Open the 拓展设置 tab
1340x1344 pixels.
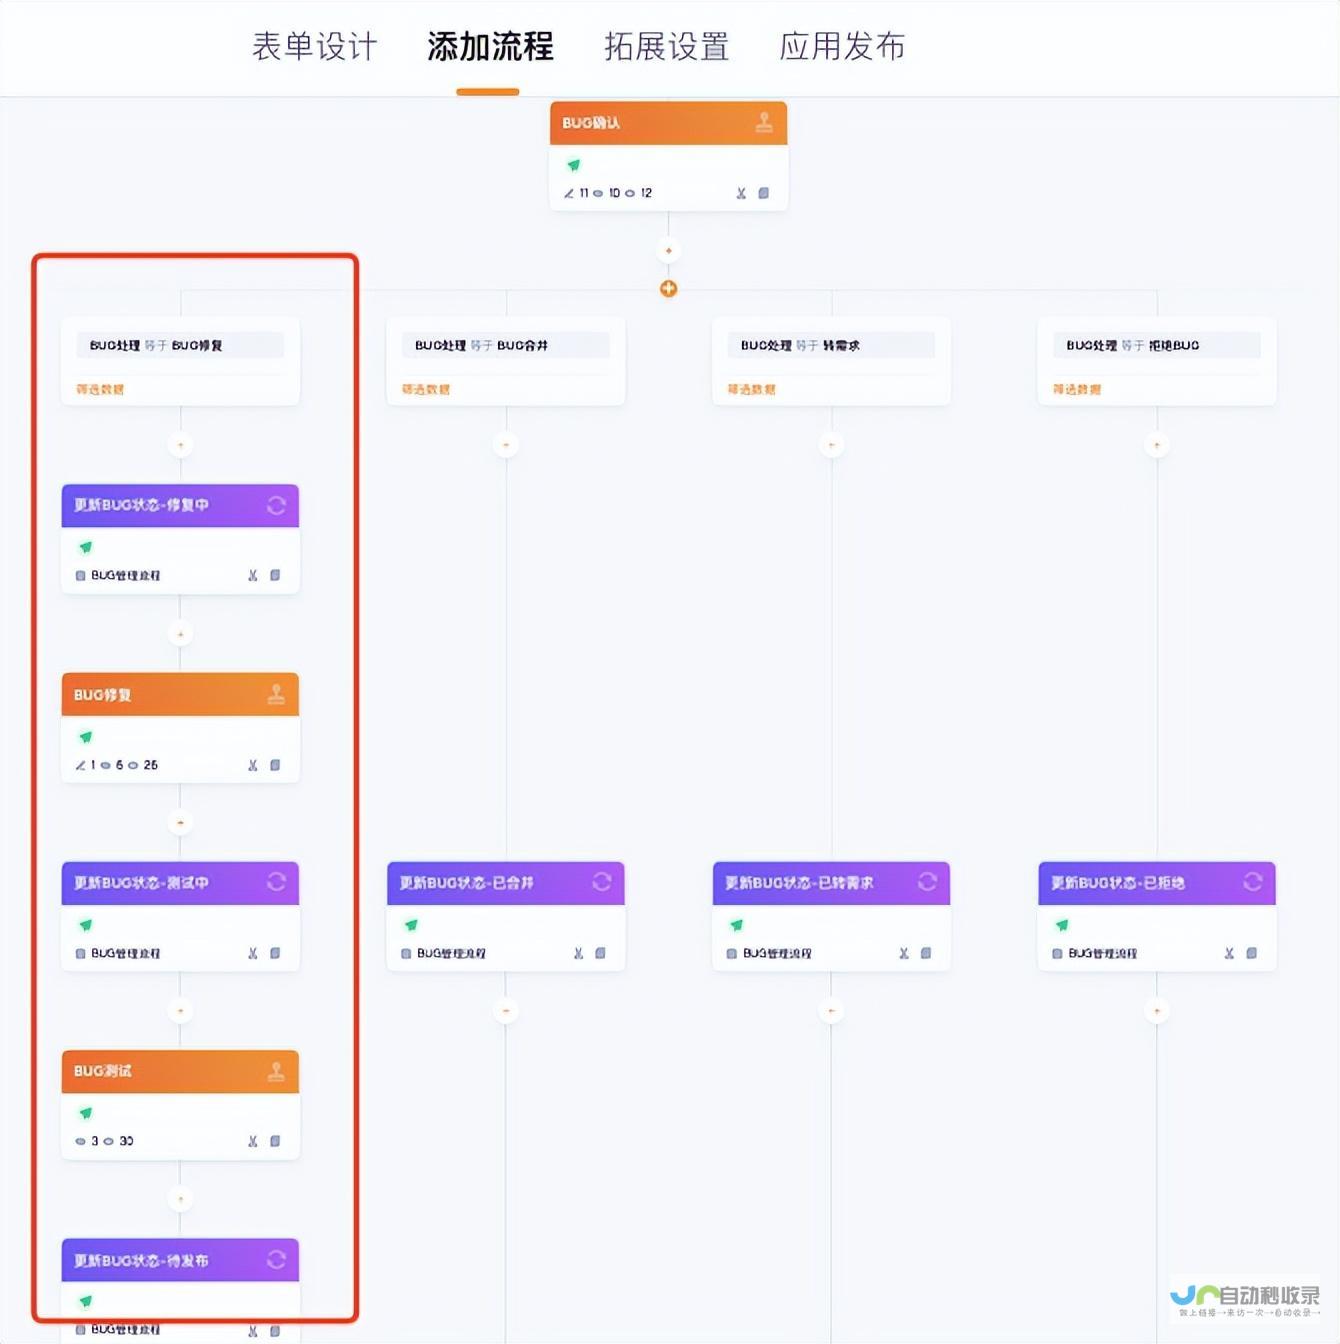[x=666, y=47]
